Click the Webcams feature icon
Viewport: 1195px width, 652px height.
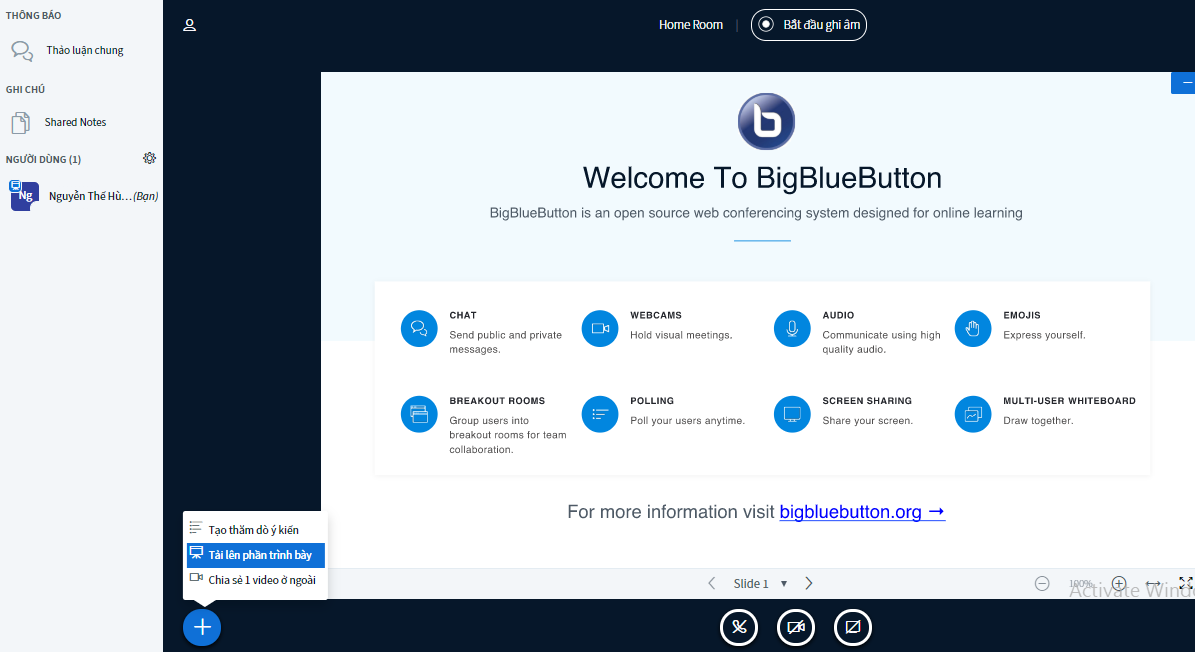pyautogui.click(x=600, y=328)
